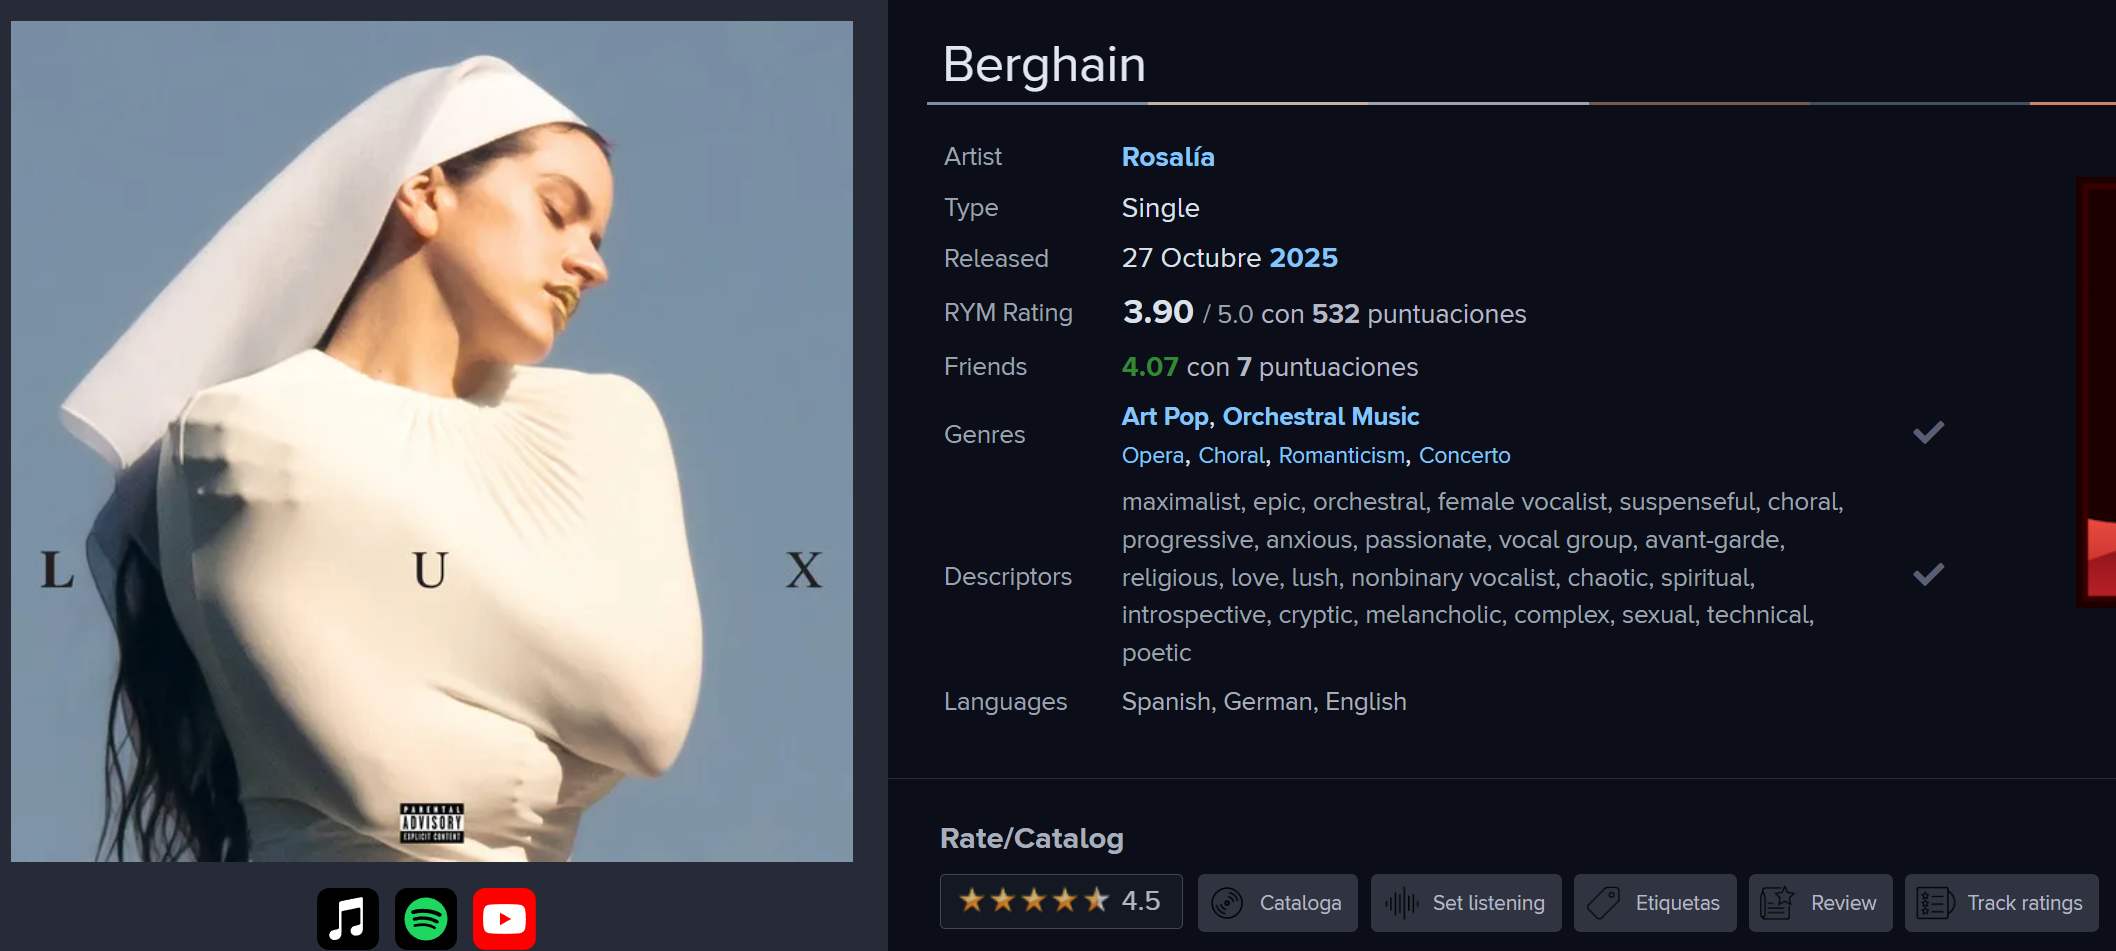Open the Romanticism genre link

click(x=1341, y=456)
